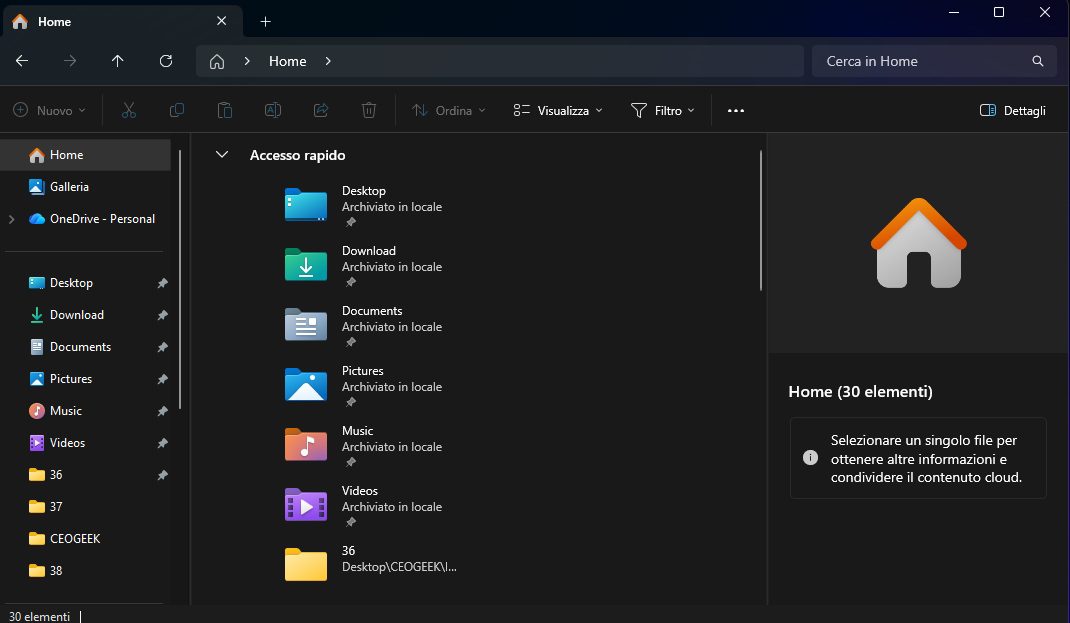1070x623 pixels.
Task: Click the "Home (30 elementi)" heading
Action: point(861,392)
